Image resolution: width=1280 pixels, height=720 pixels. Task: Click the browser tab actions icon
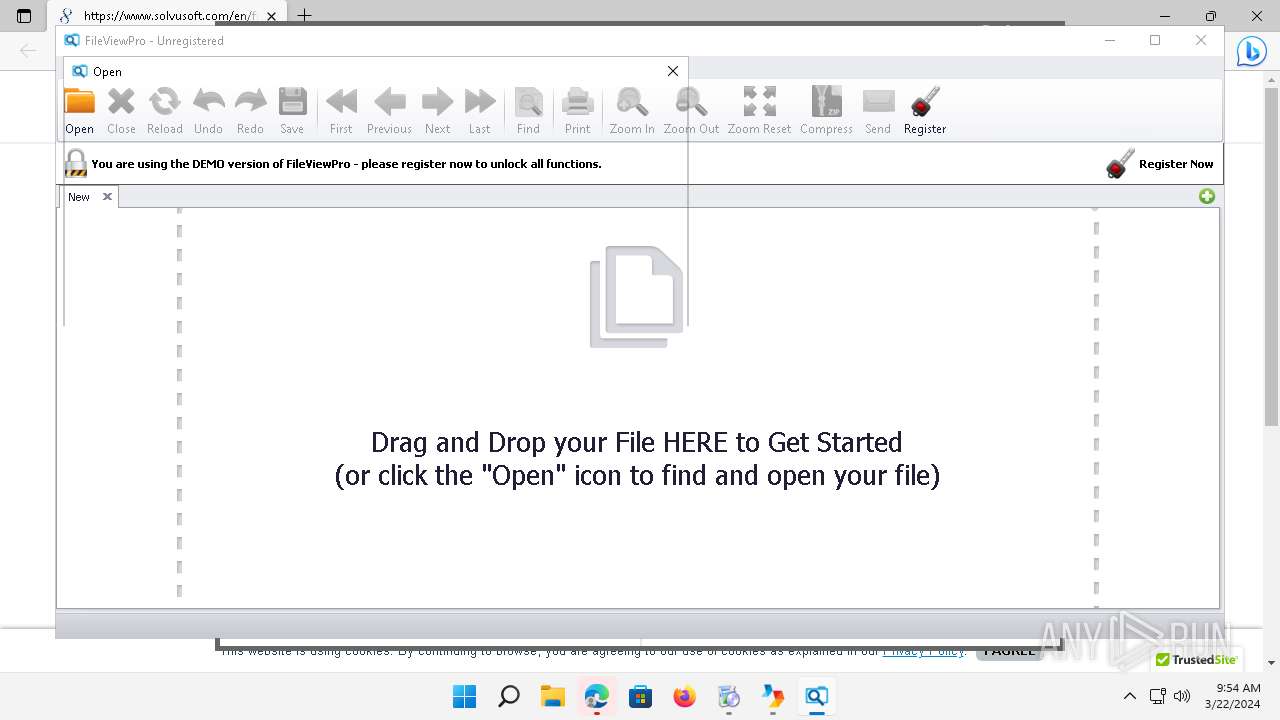point(24,16)
